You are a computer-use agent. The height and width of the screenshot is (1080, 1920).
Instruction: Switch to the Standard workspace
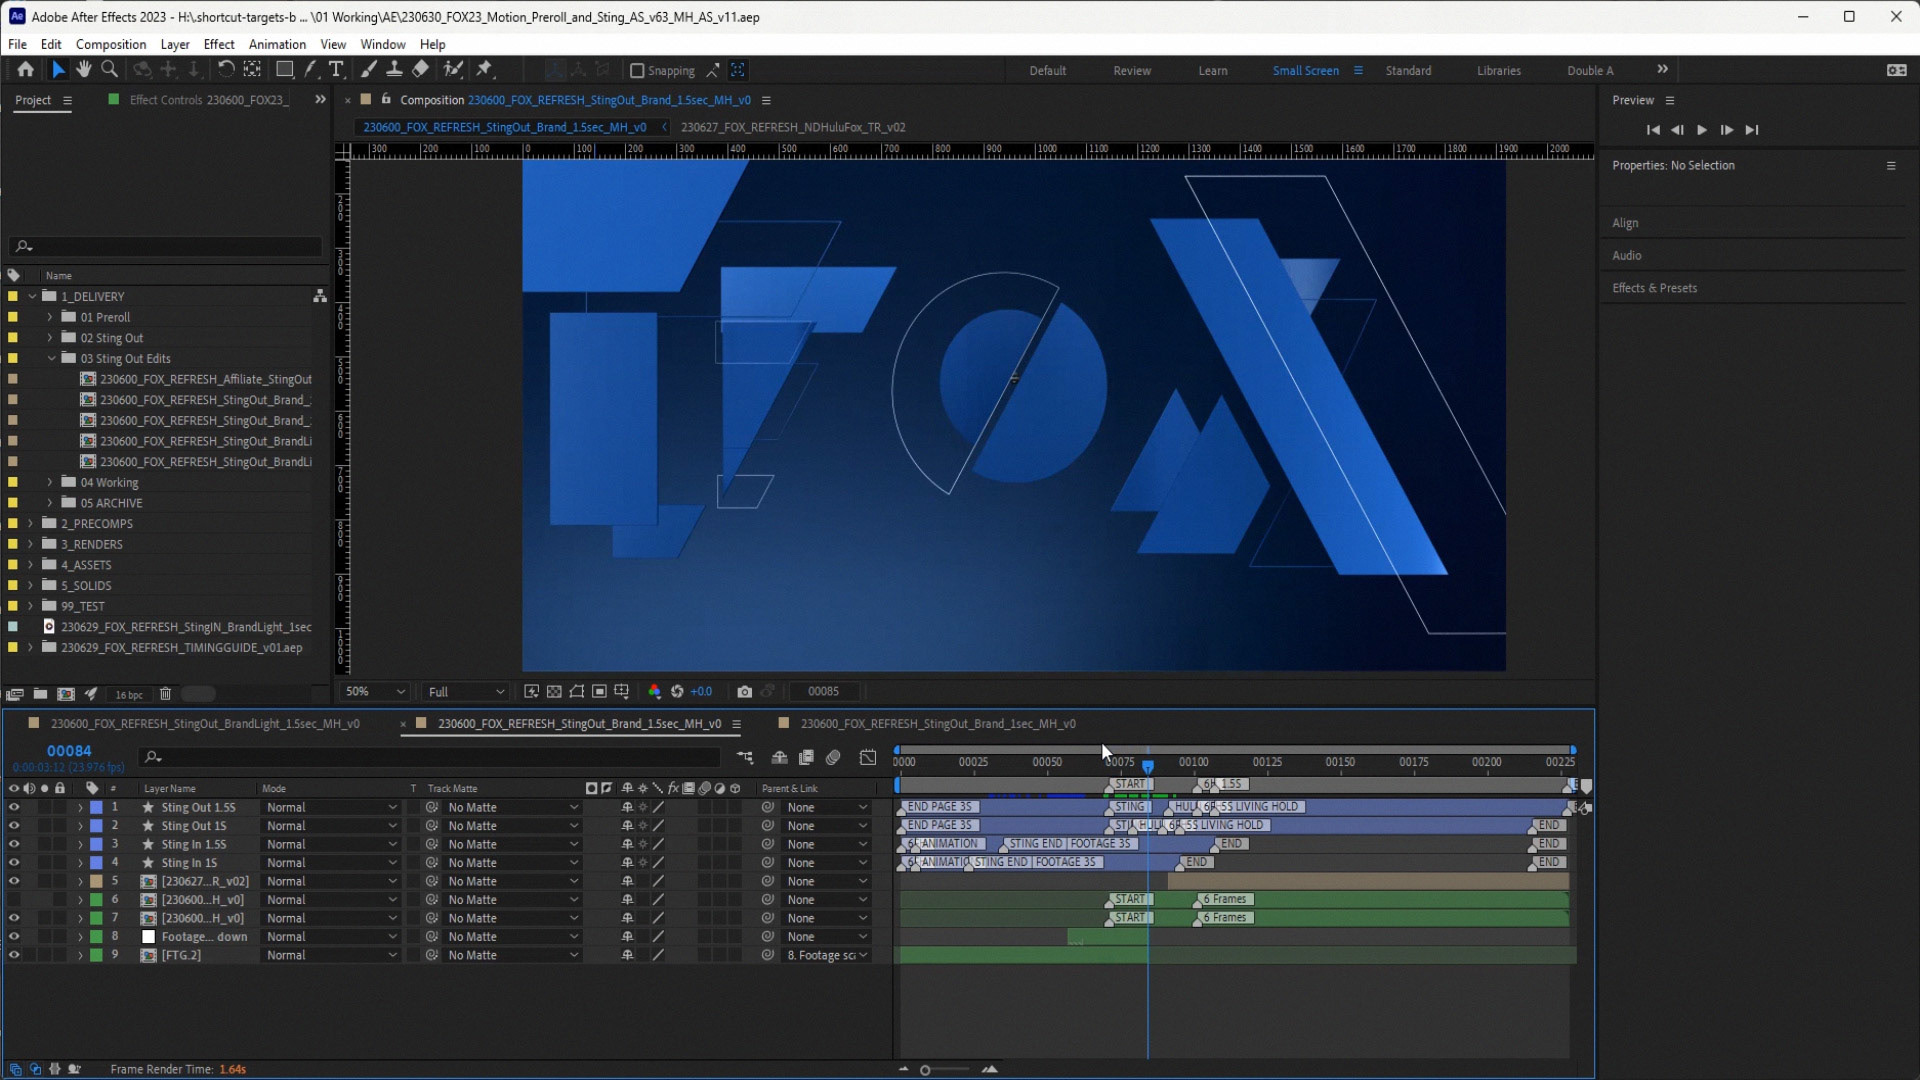[1408, 71]
